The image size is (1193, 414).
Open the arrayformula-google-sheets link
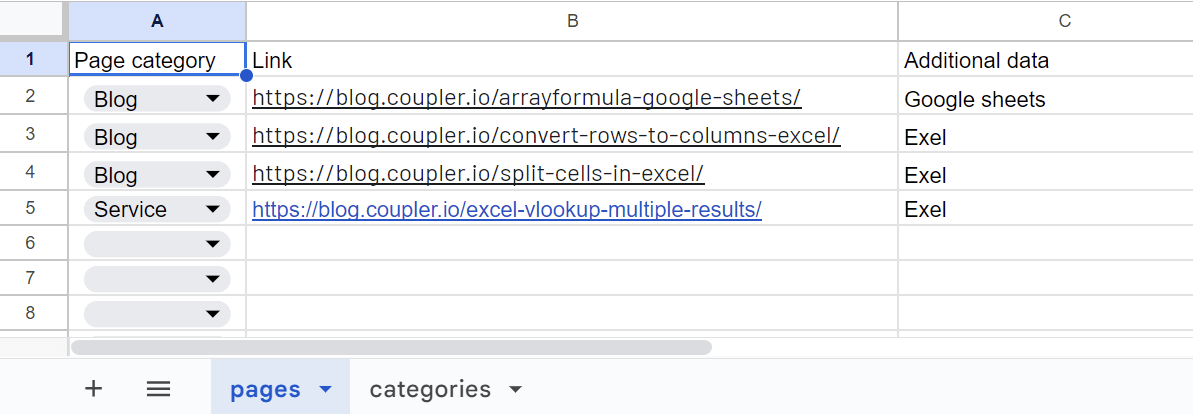pyautogui.click(x=527, y=97)
